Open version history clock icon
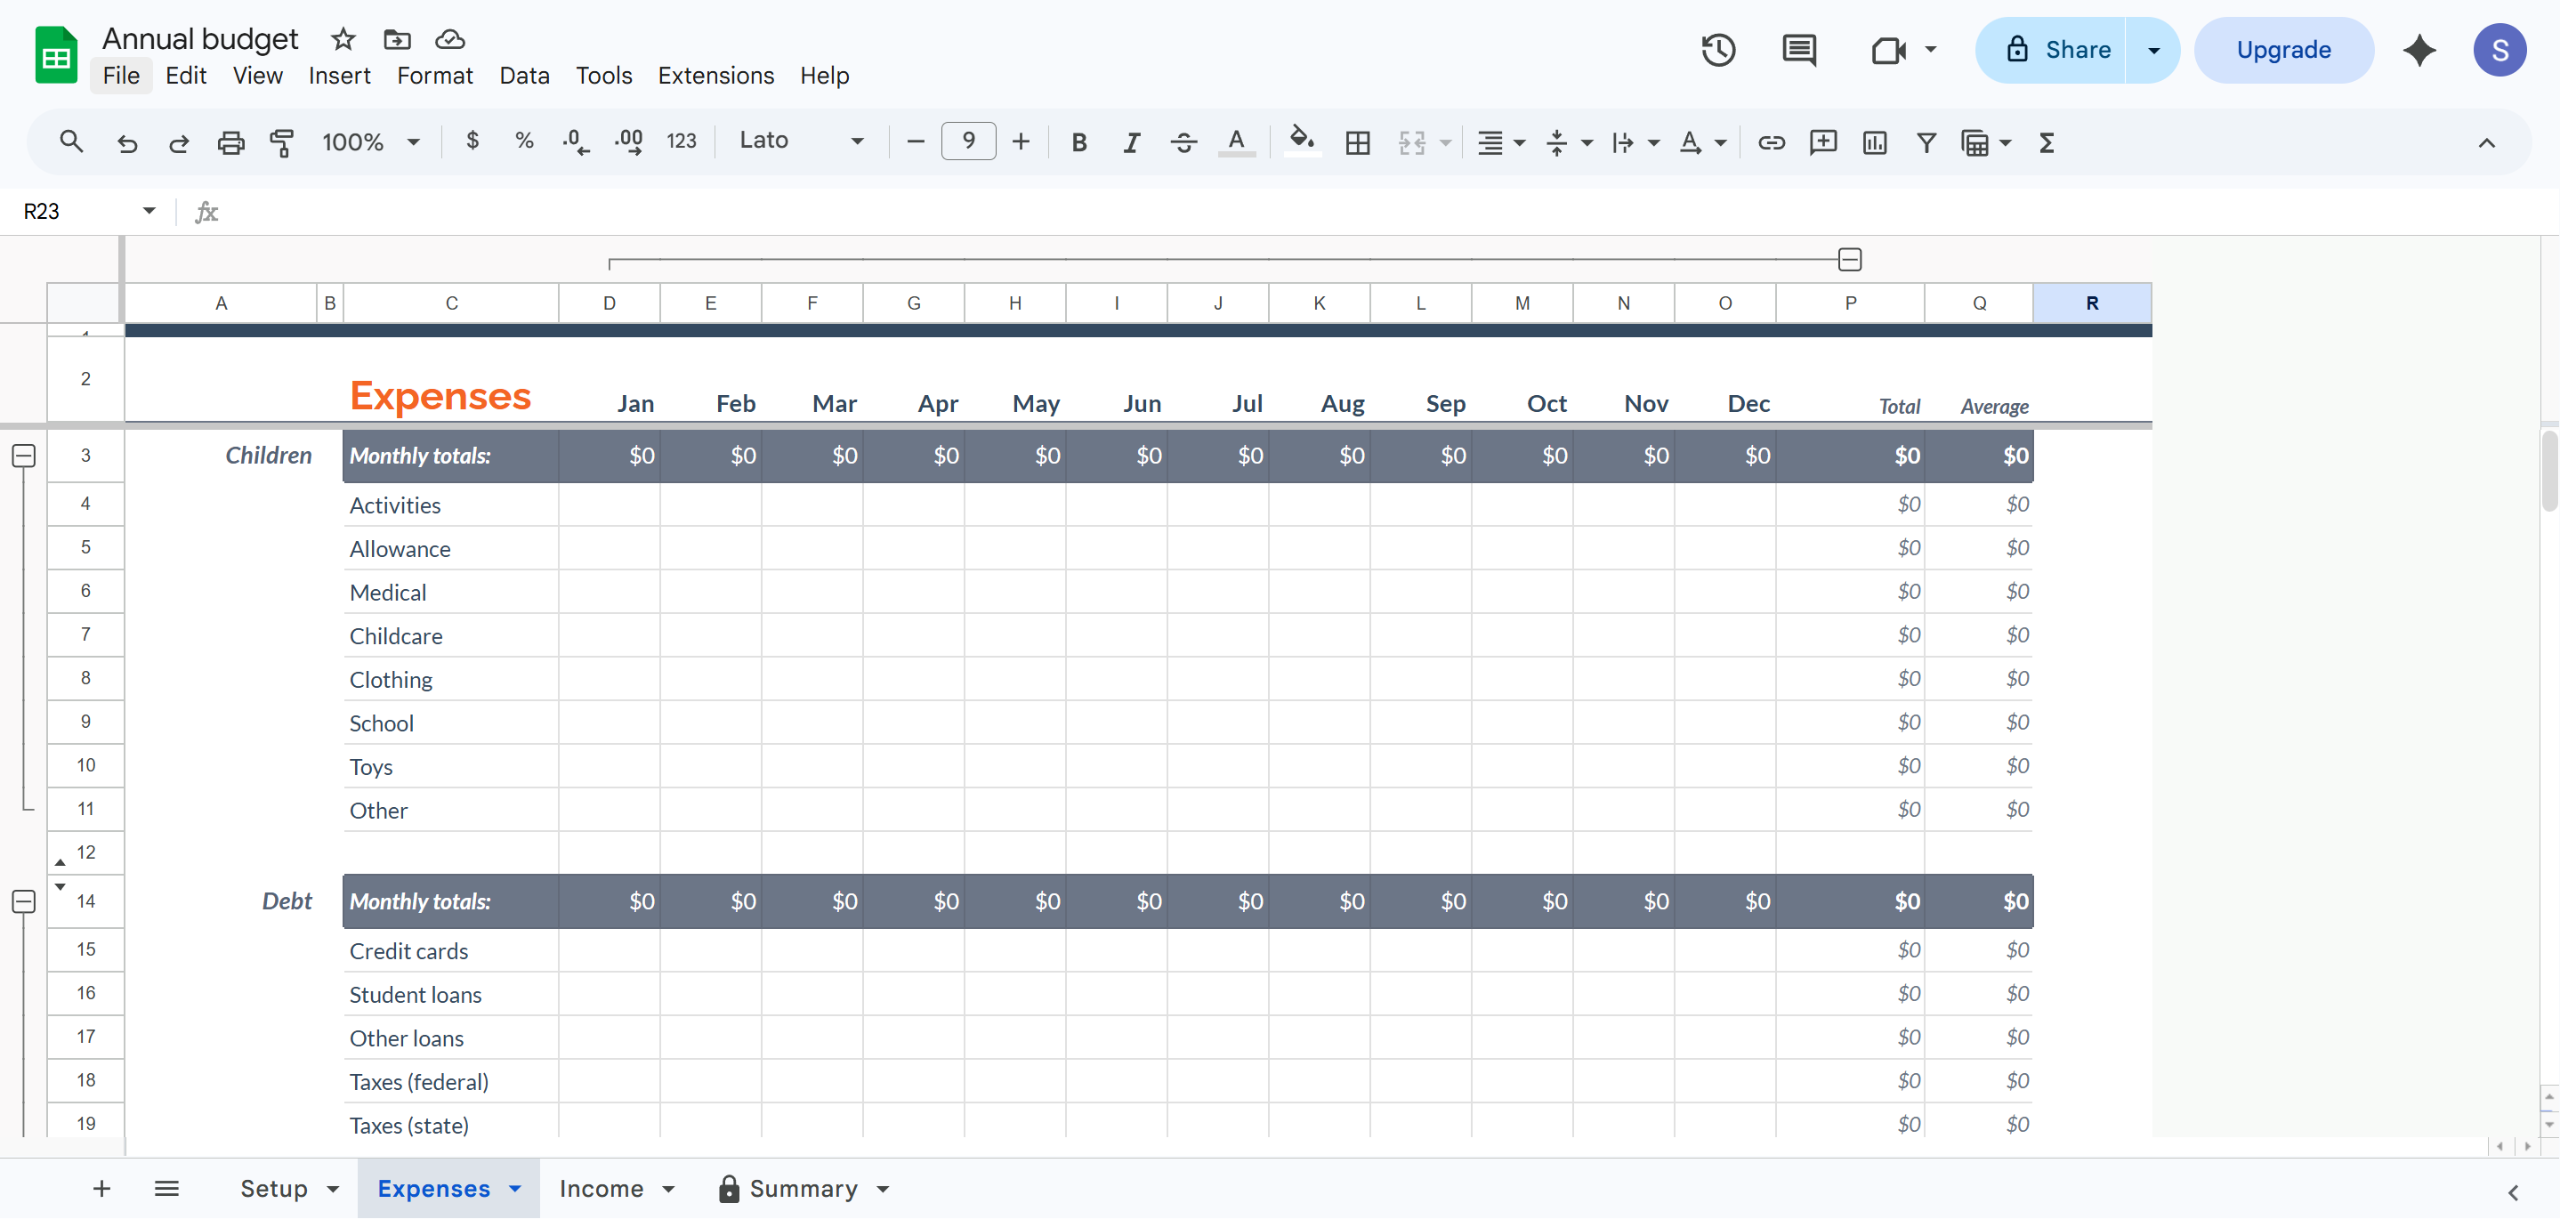 tap(1718, 50)
